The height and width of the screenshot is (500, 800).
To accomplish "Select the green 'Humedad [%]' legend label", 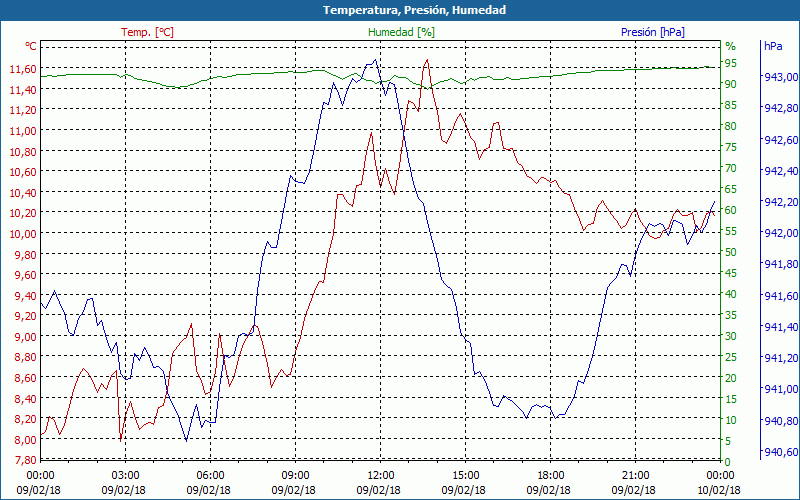I will coord(401,32).
